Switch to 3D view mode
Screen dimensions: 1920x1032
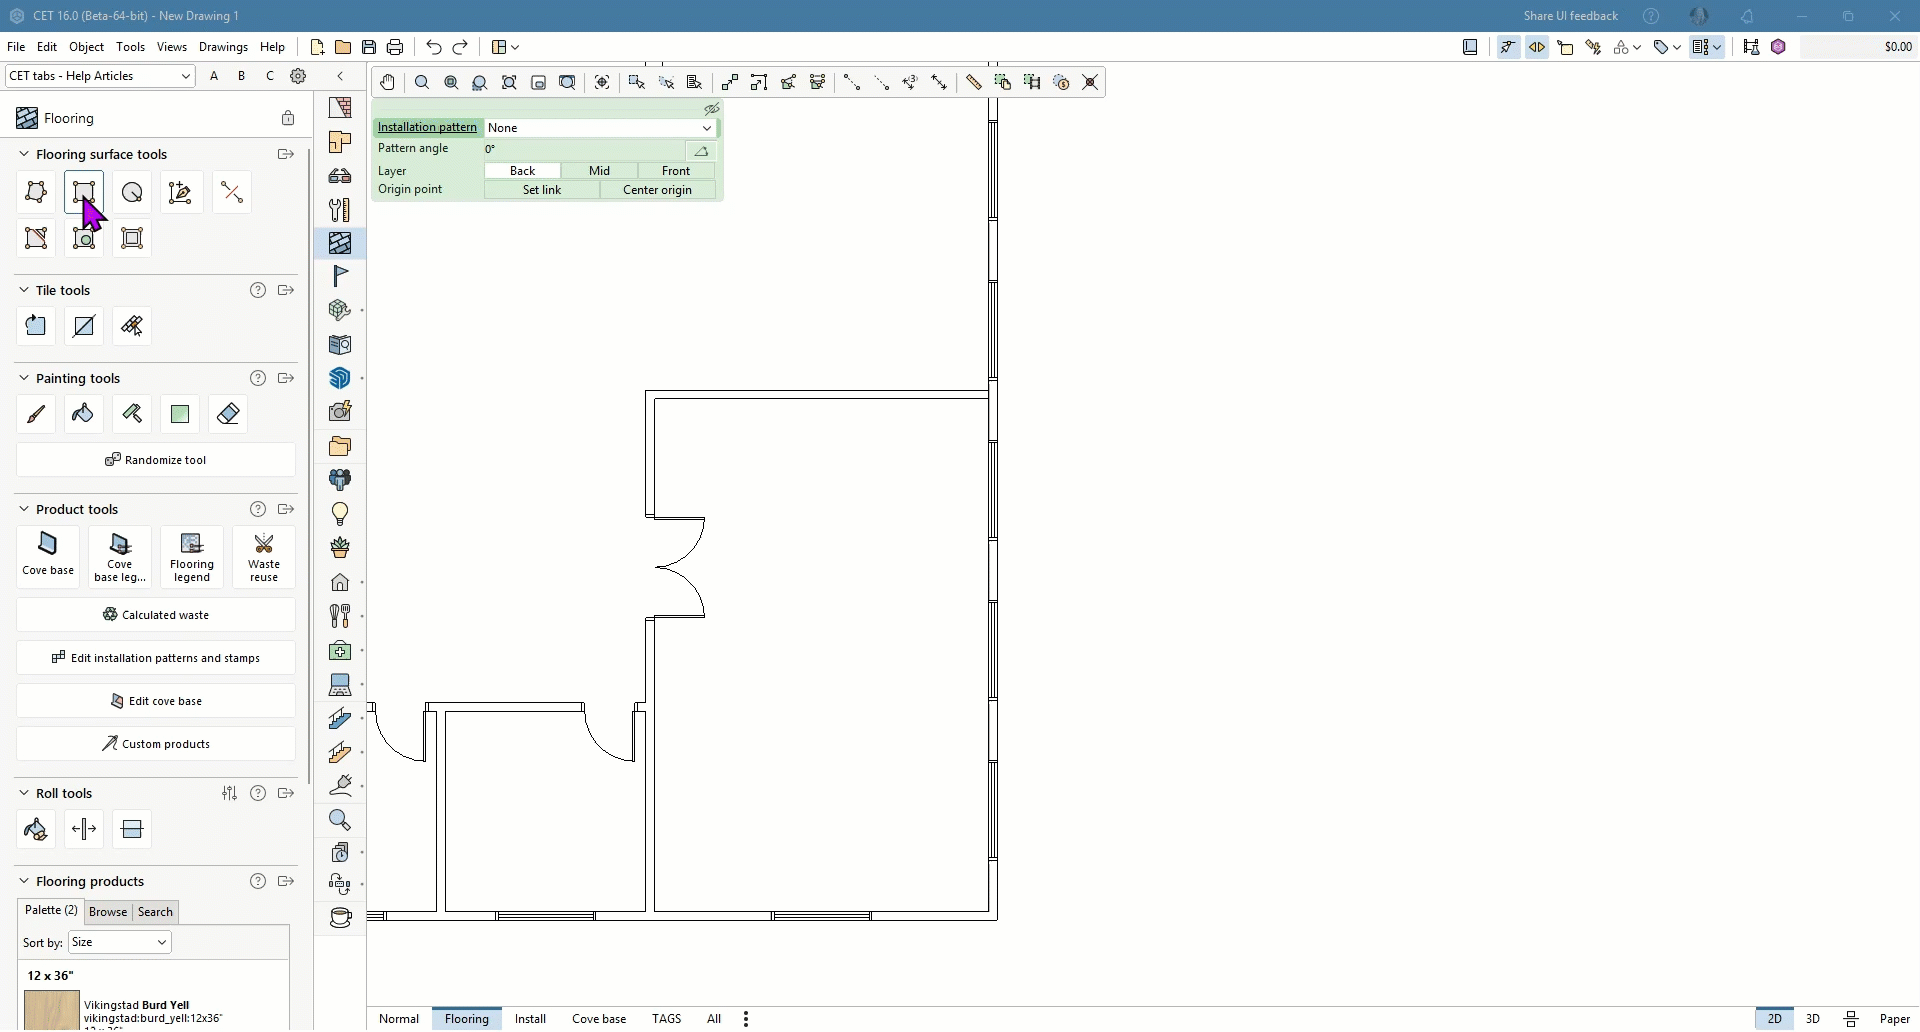click(x=1813, y=1020)
